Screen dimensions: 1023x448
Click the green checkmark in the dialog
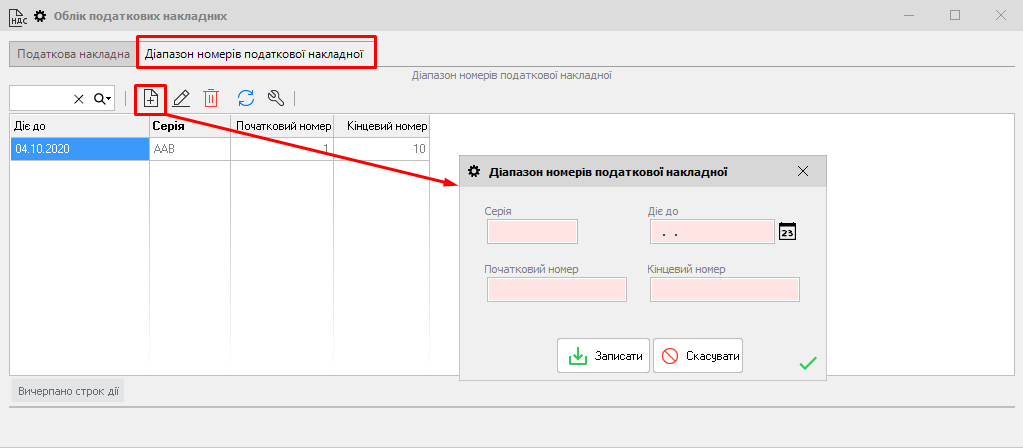pos(808,363)
